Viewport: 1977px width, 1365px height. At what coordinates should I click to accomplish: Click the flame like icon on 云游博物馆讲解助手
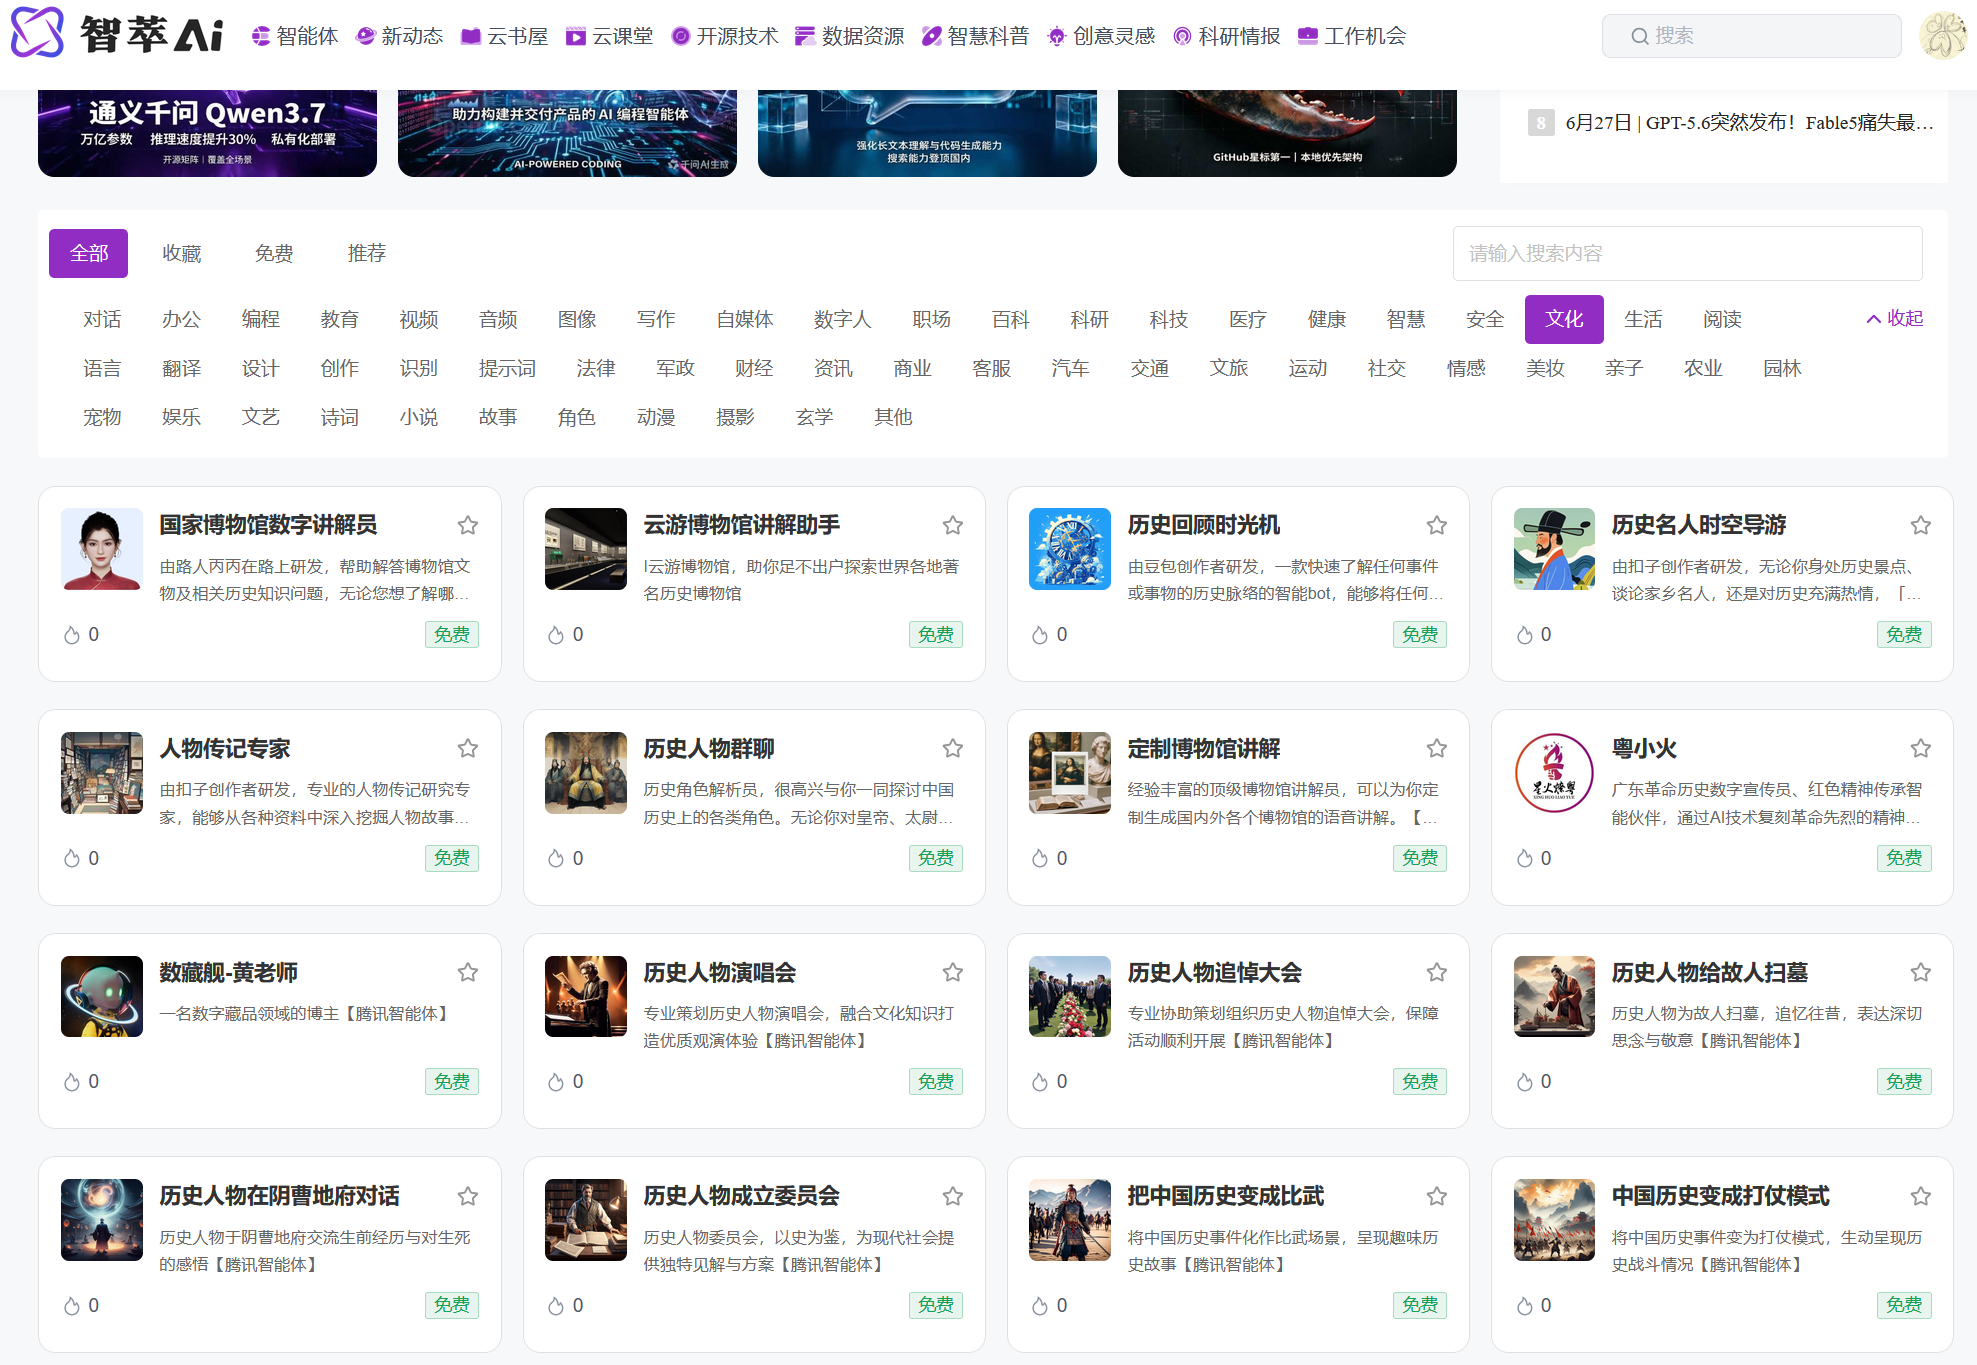[x=556, y=635]
